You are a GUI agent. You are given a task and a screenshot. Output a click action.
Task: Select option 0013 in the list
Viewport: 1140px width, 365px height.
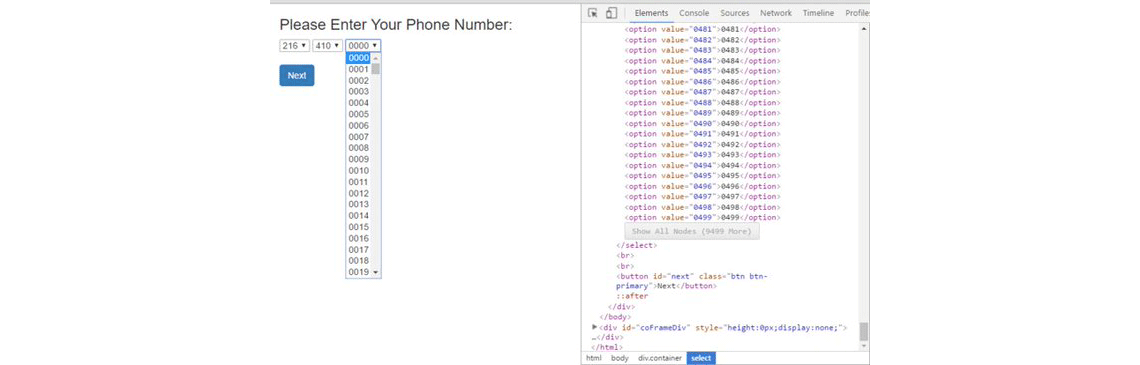pyautogui.click(x=358, y=204)
